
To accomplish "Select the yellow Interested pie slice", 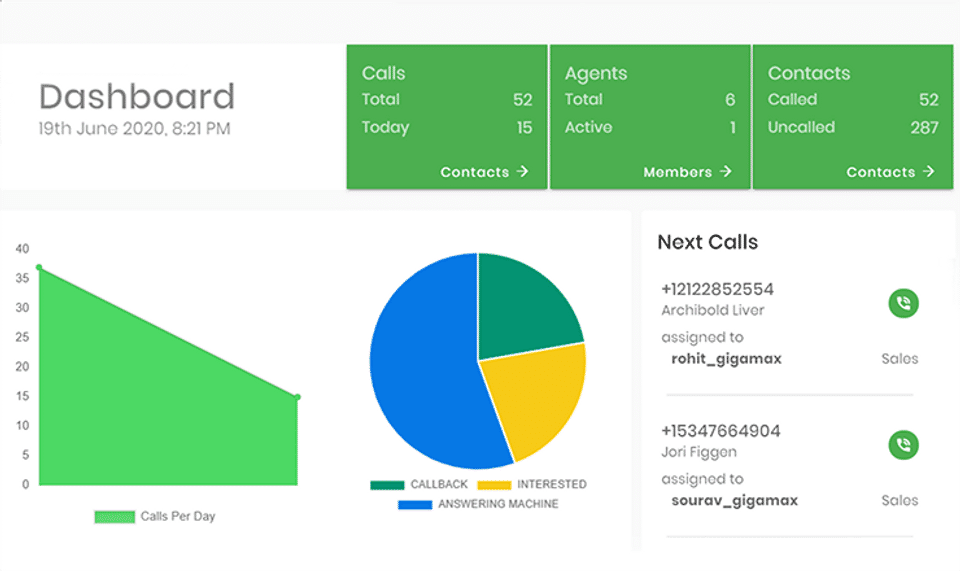I will (x=536, y=398).
